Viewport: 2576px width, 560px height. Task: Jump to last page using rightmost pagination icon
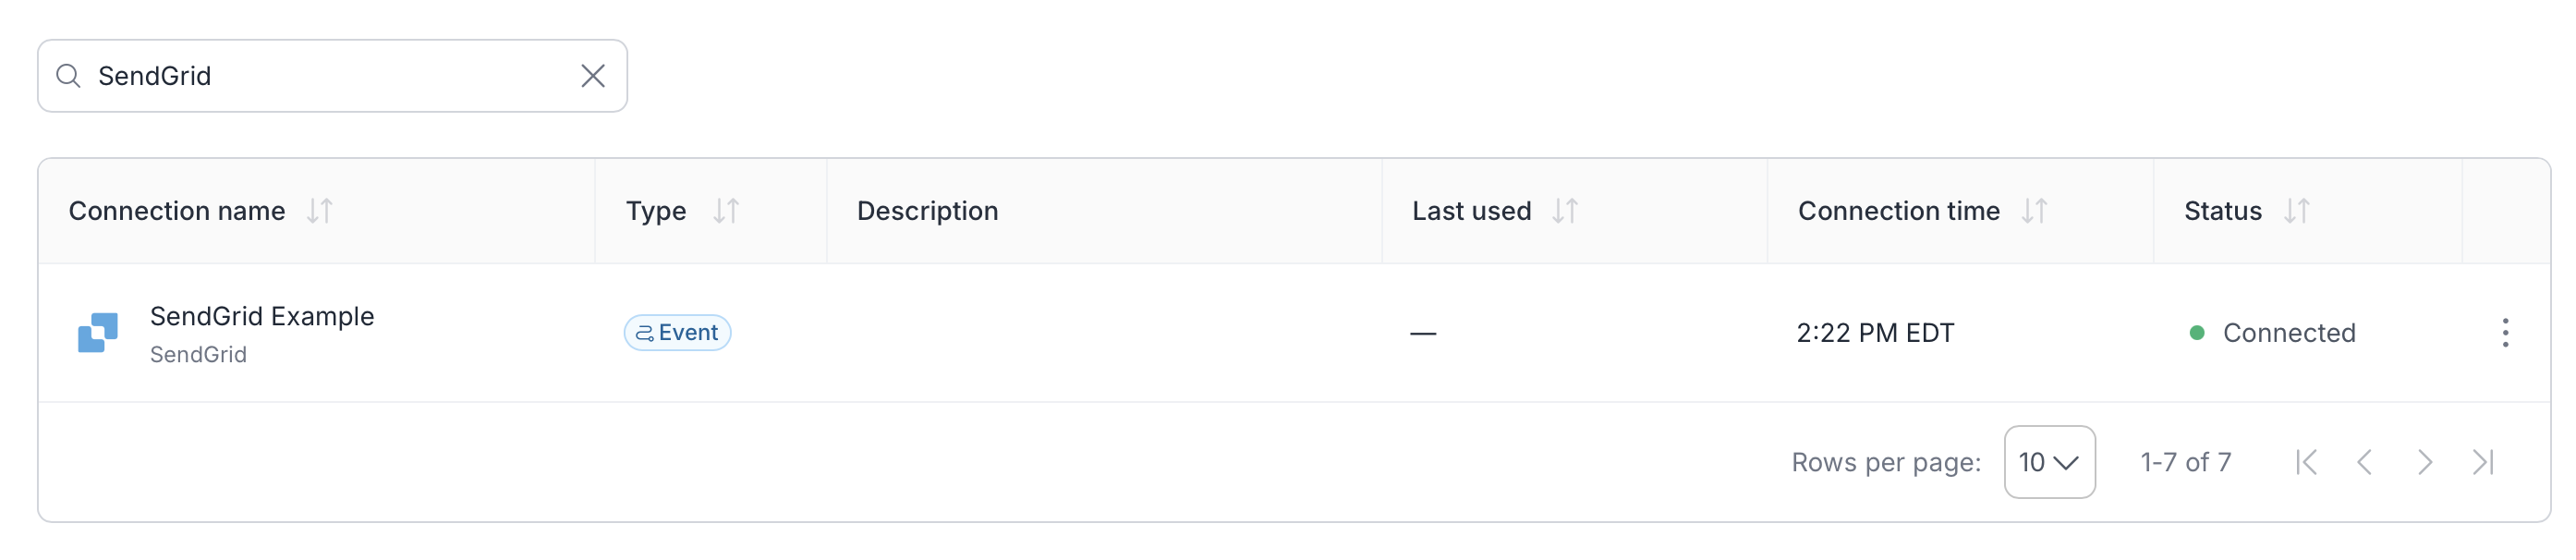tap(2483, 462)
